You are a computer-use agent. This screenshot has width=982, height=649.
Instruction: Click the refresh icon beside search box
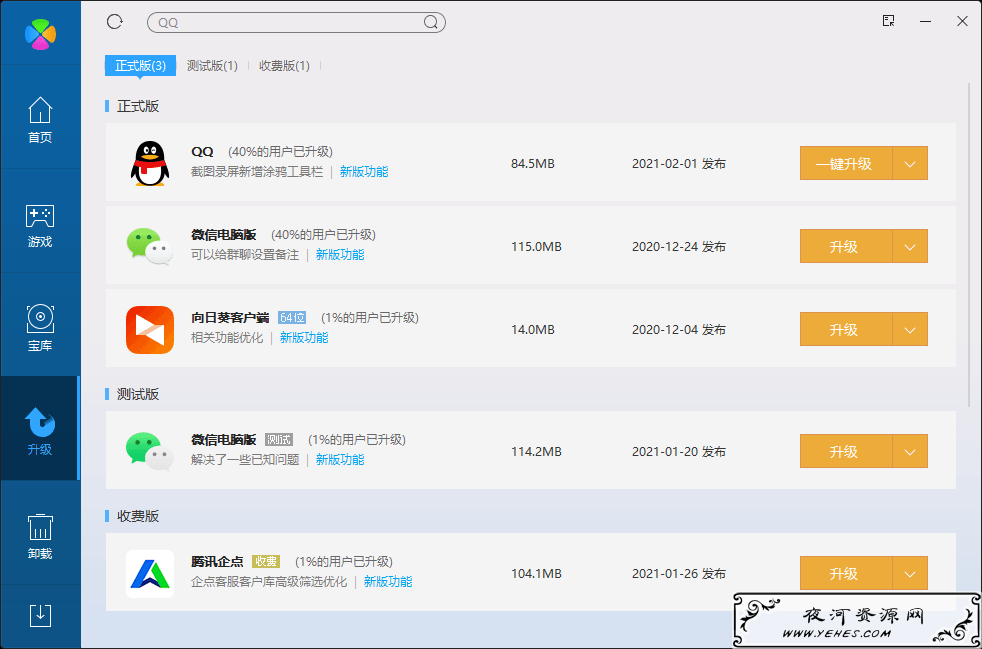click(115, 22)
